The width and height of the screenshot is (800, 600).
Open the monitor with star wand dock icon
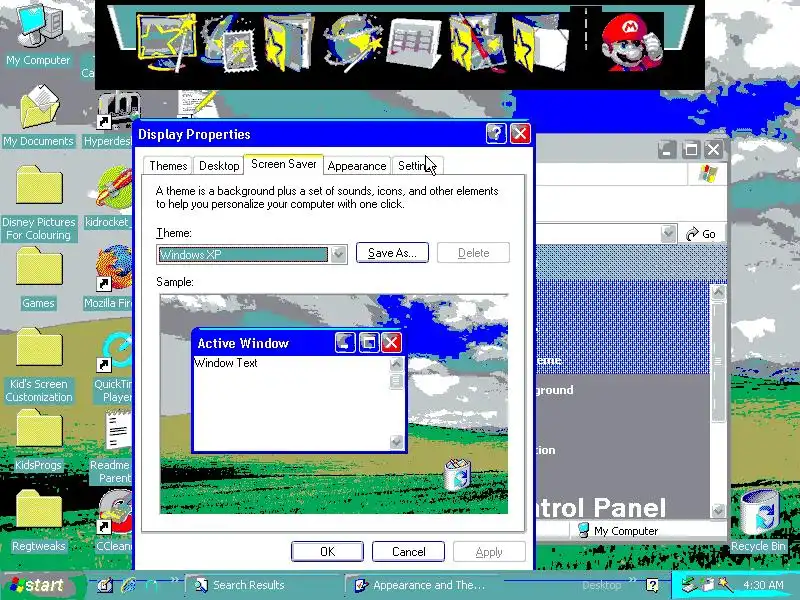pos(166,44)
